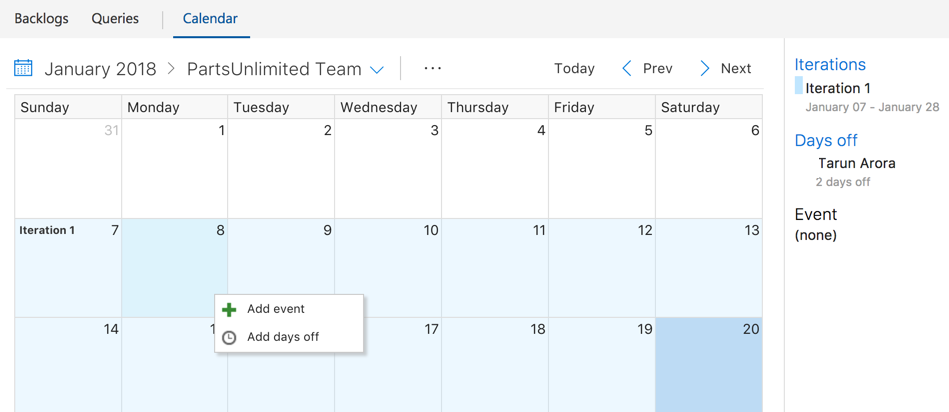Click the calendar icon beside January 2018
Screen dimensions: 949x412
(23, 68)
